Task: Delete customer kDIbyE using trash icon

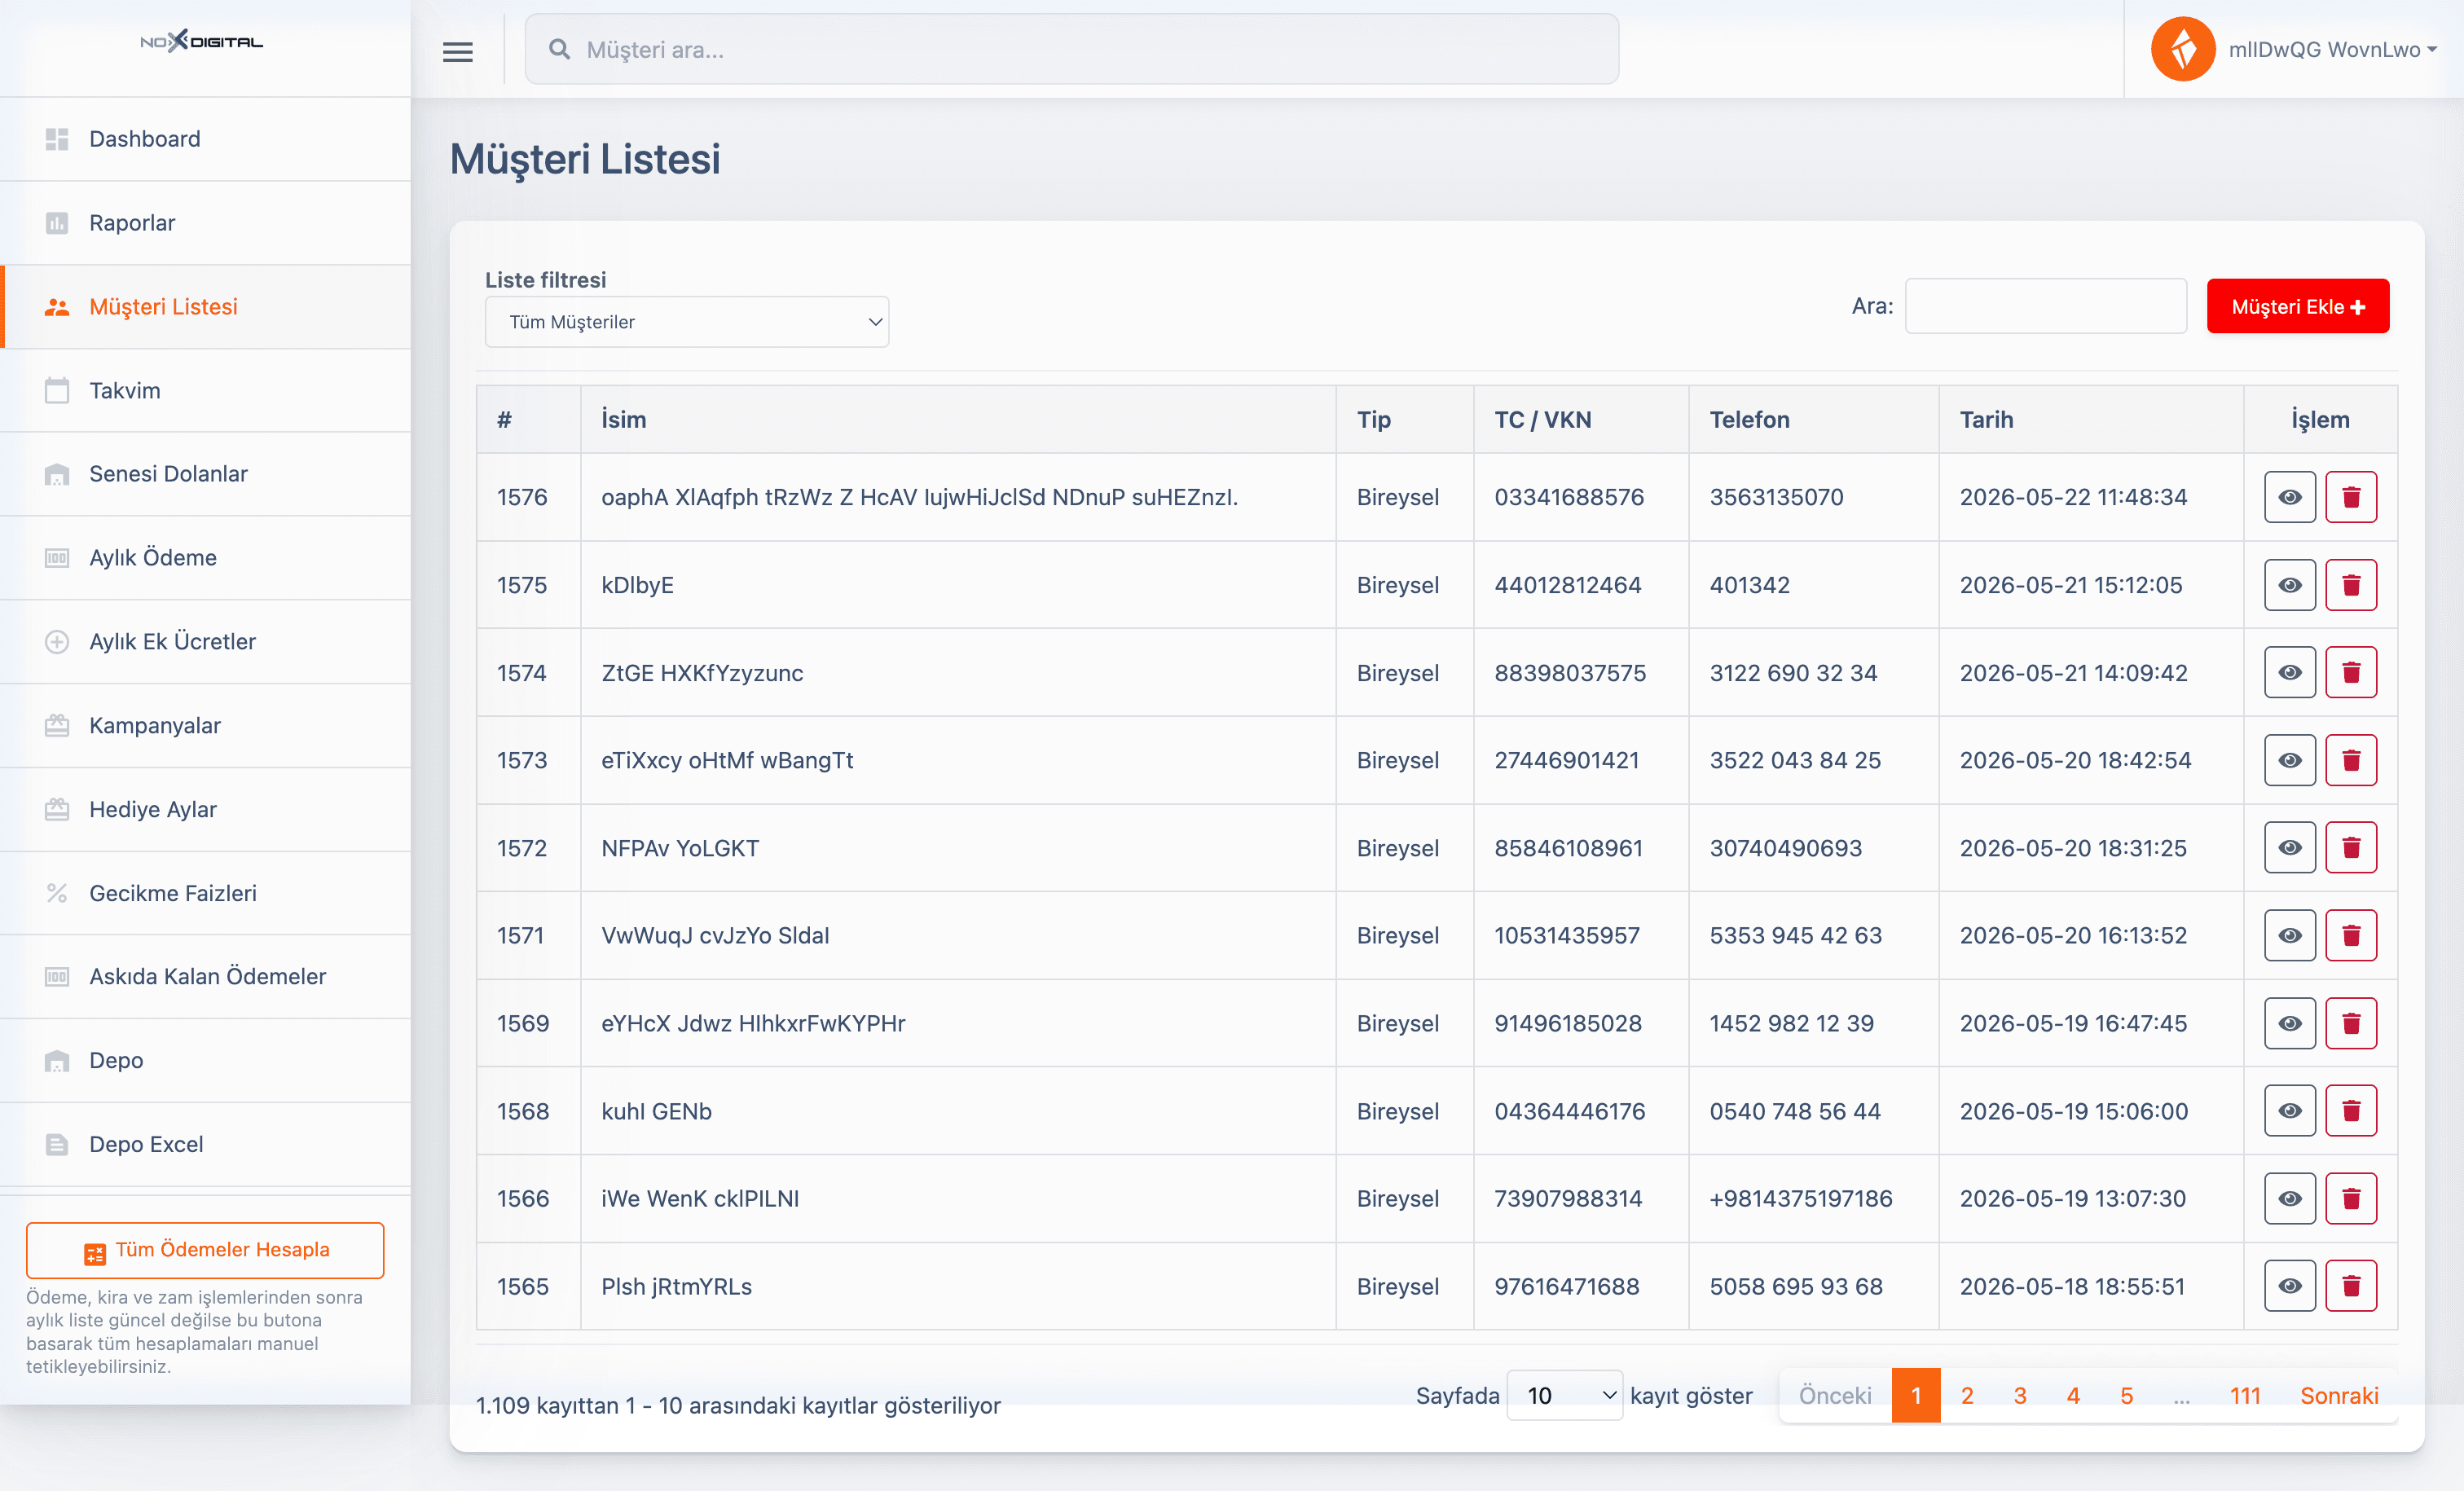Action: coord(2351,585)
